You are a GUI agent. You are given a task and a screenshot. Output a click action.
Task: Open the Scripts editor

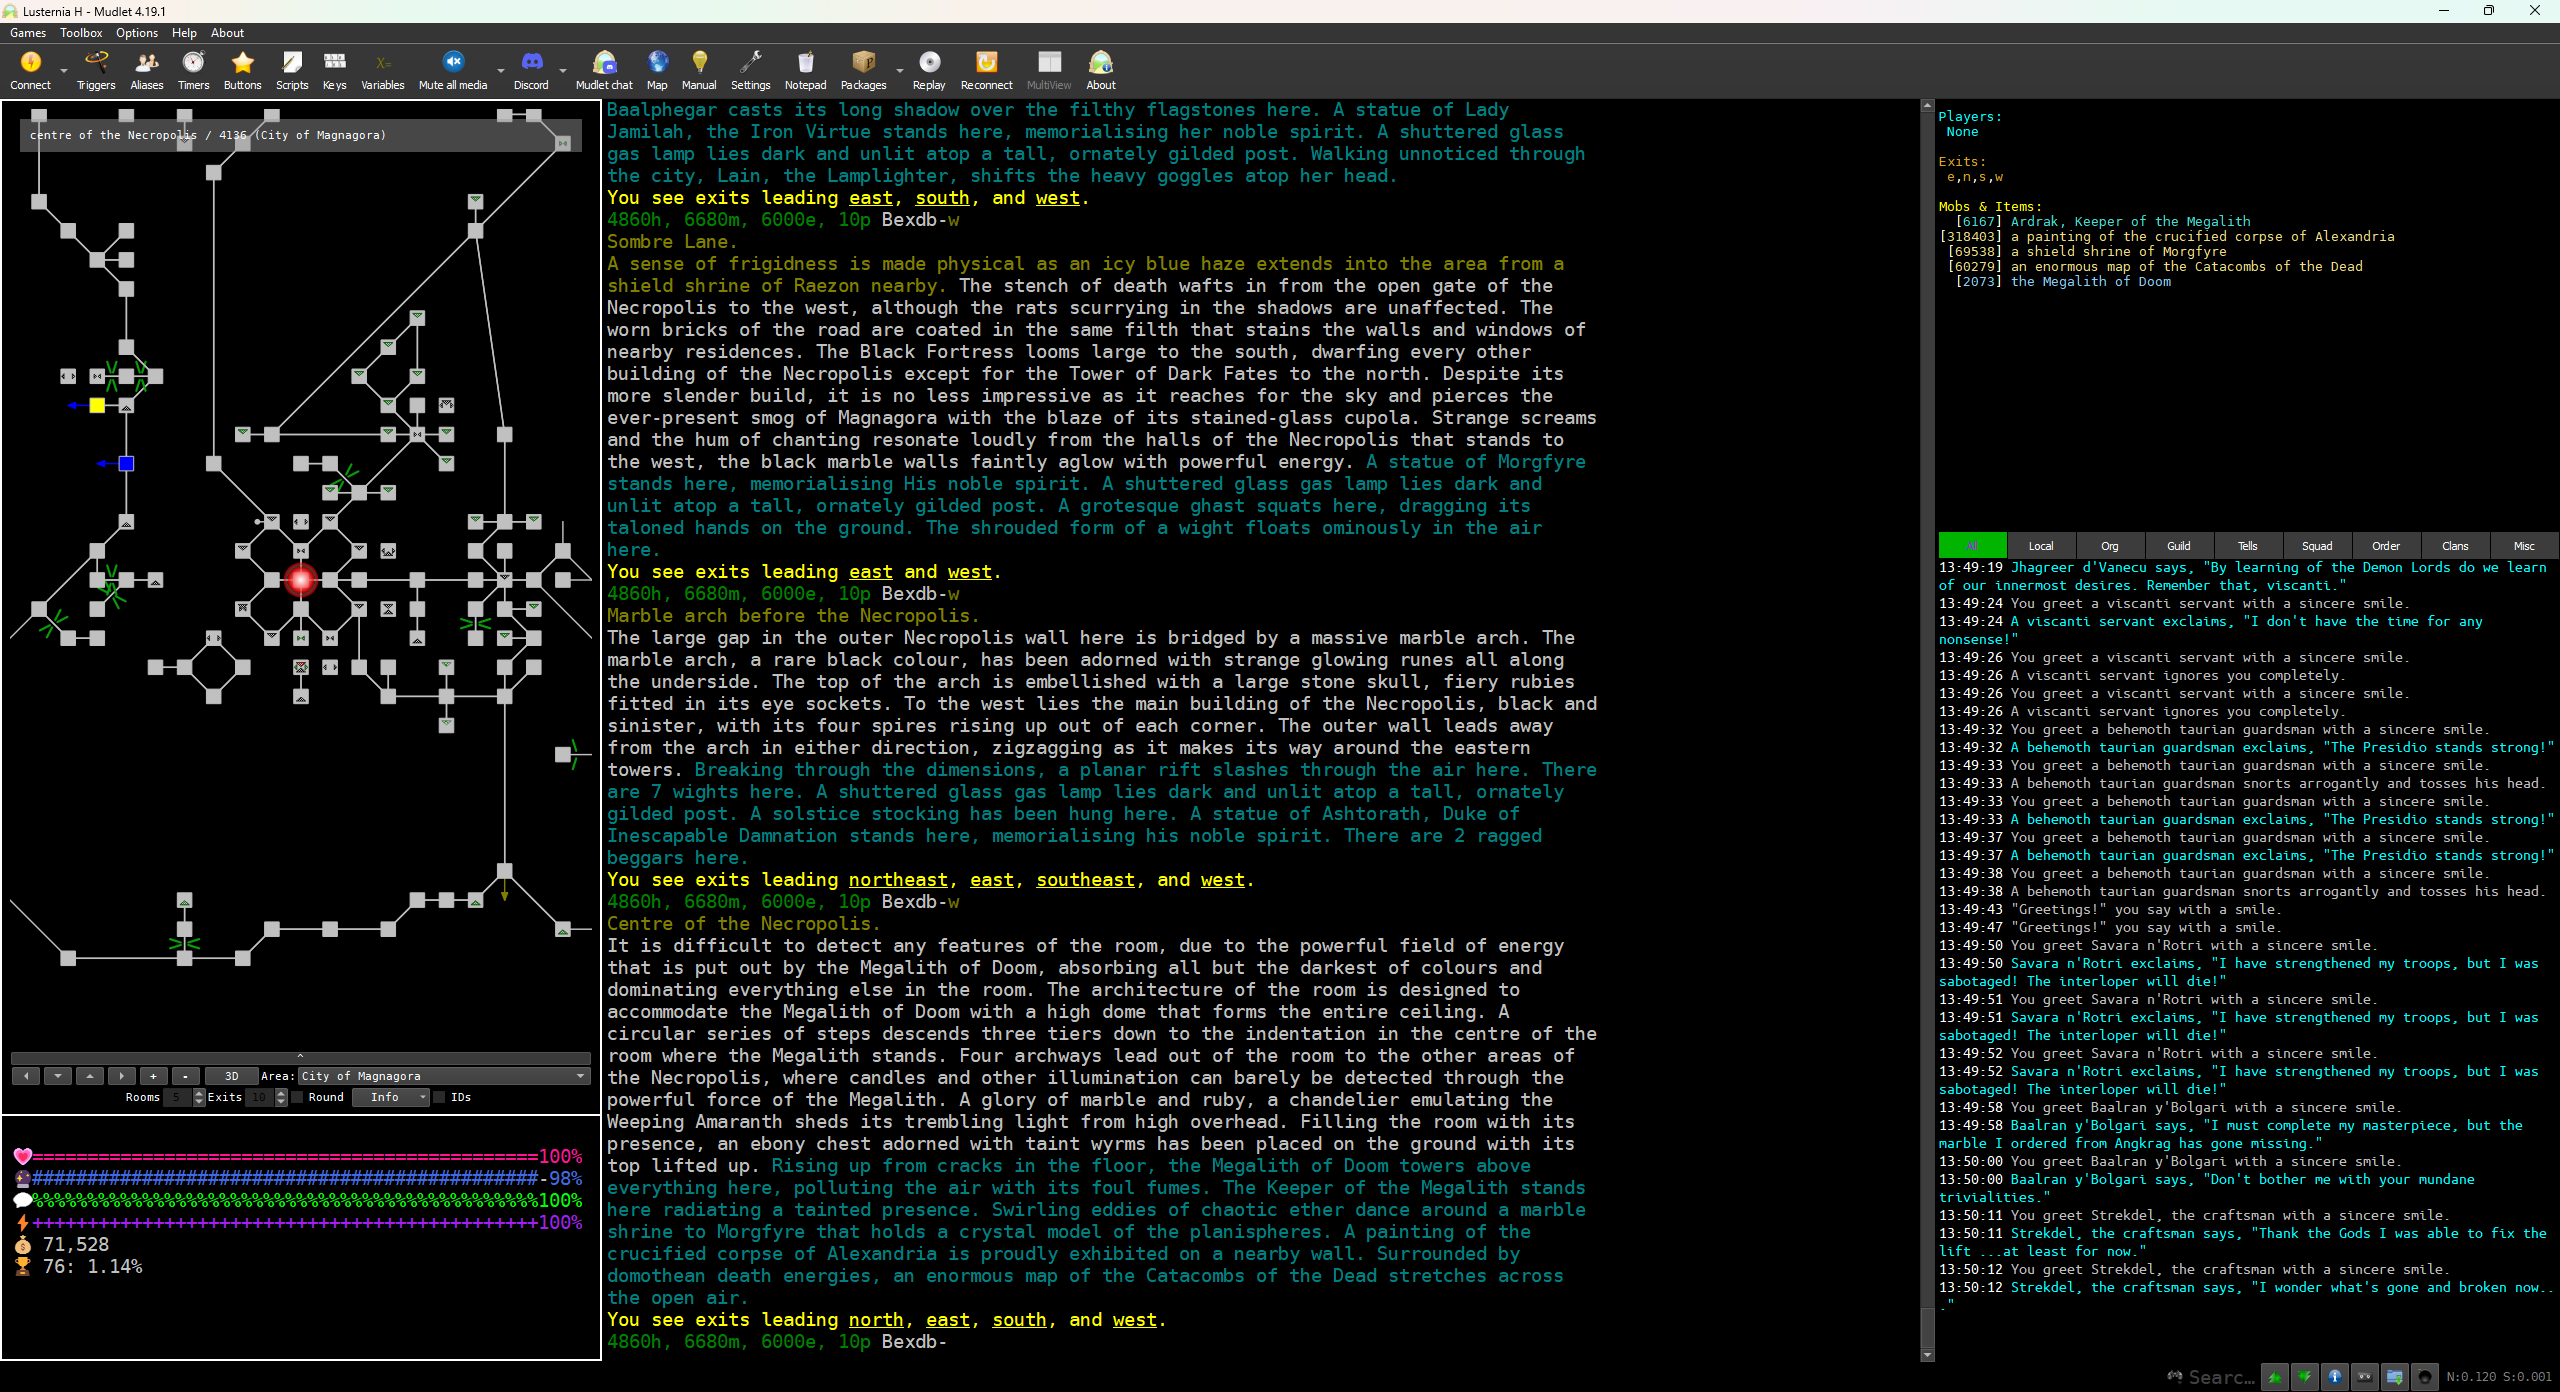pos(292,68)
